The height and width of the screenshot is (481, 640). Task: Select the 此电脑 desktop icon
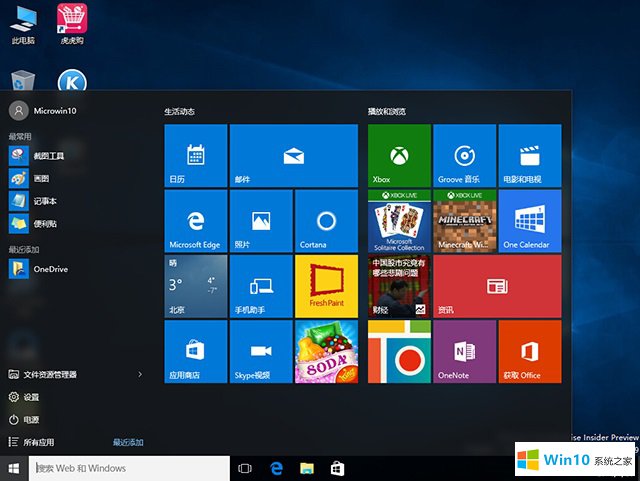23,24
